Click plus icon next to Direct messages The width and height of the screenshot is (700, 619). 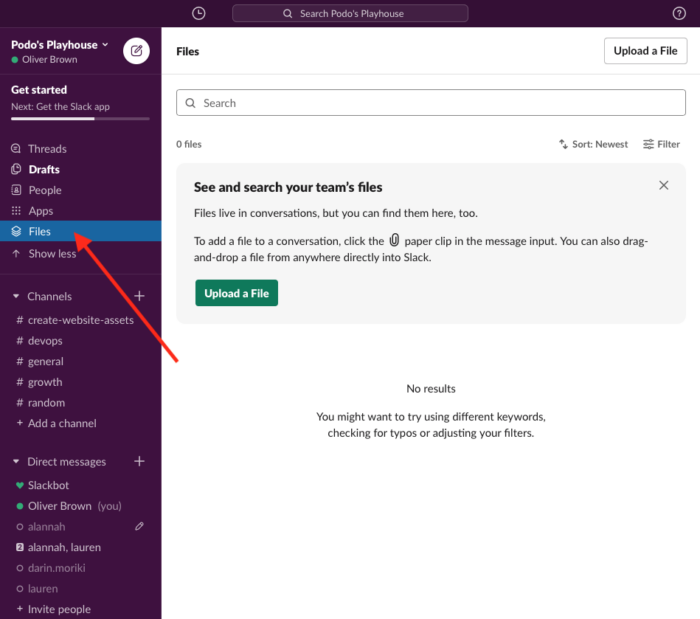[x=140, y=462]
